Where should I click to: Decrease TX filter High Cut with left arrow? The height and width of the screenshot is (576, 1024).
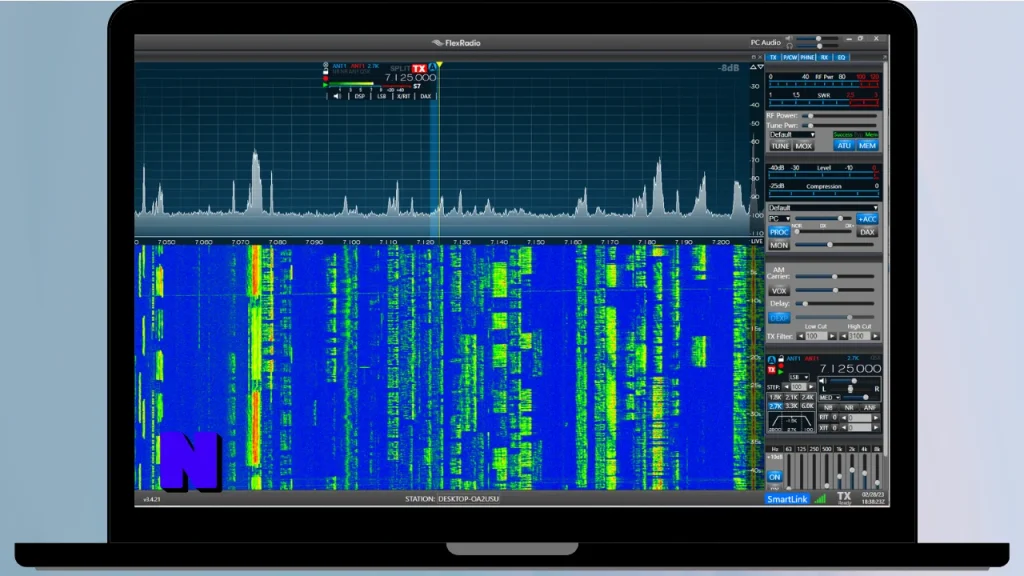coord(844,336)
